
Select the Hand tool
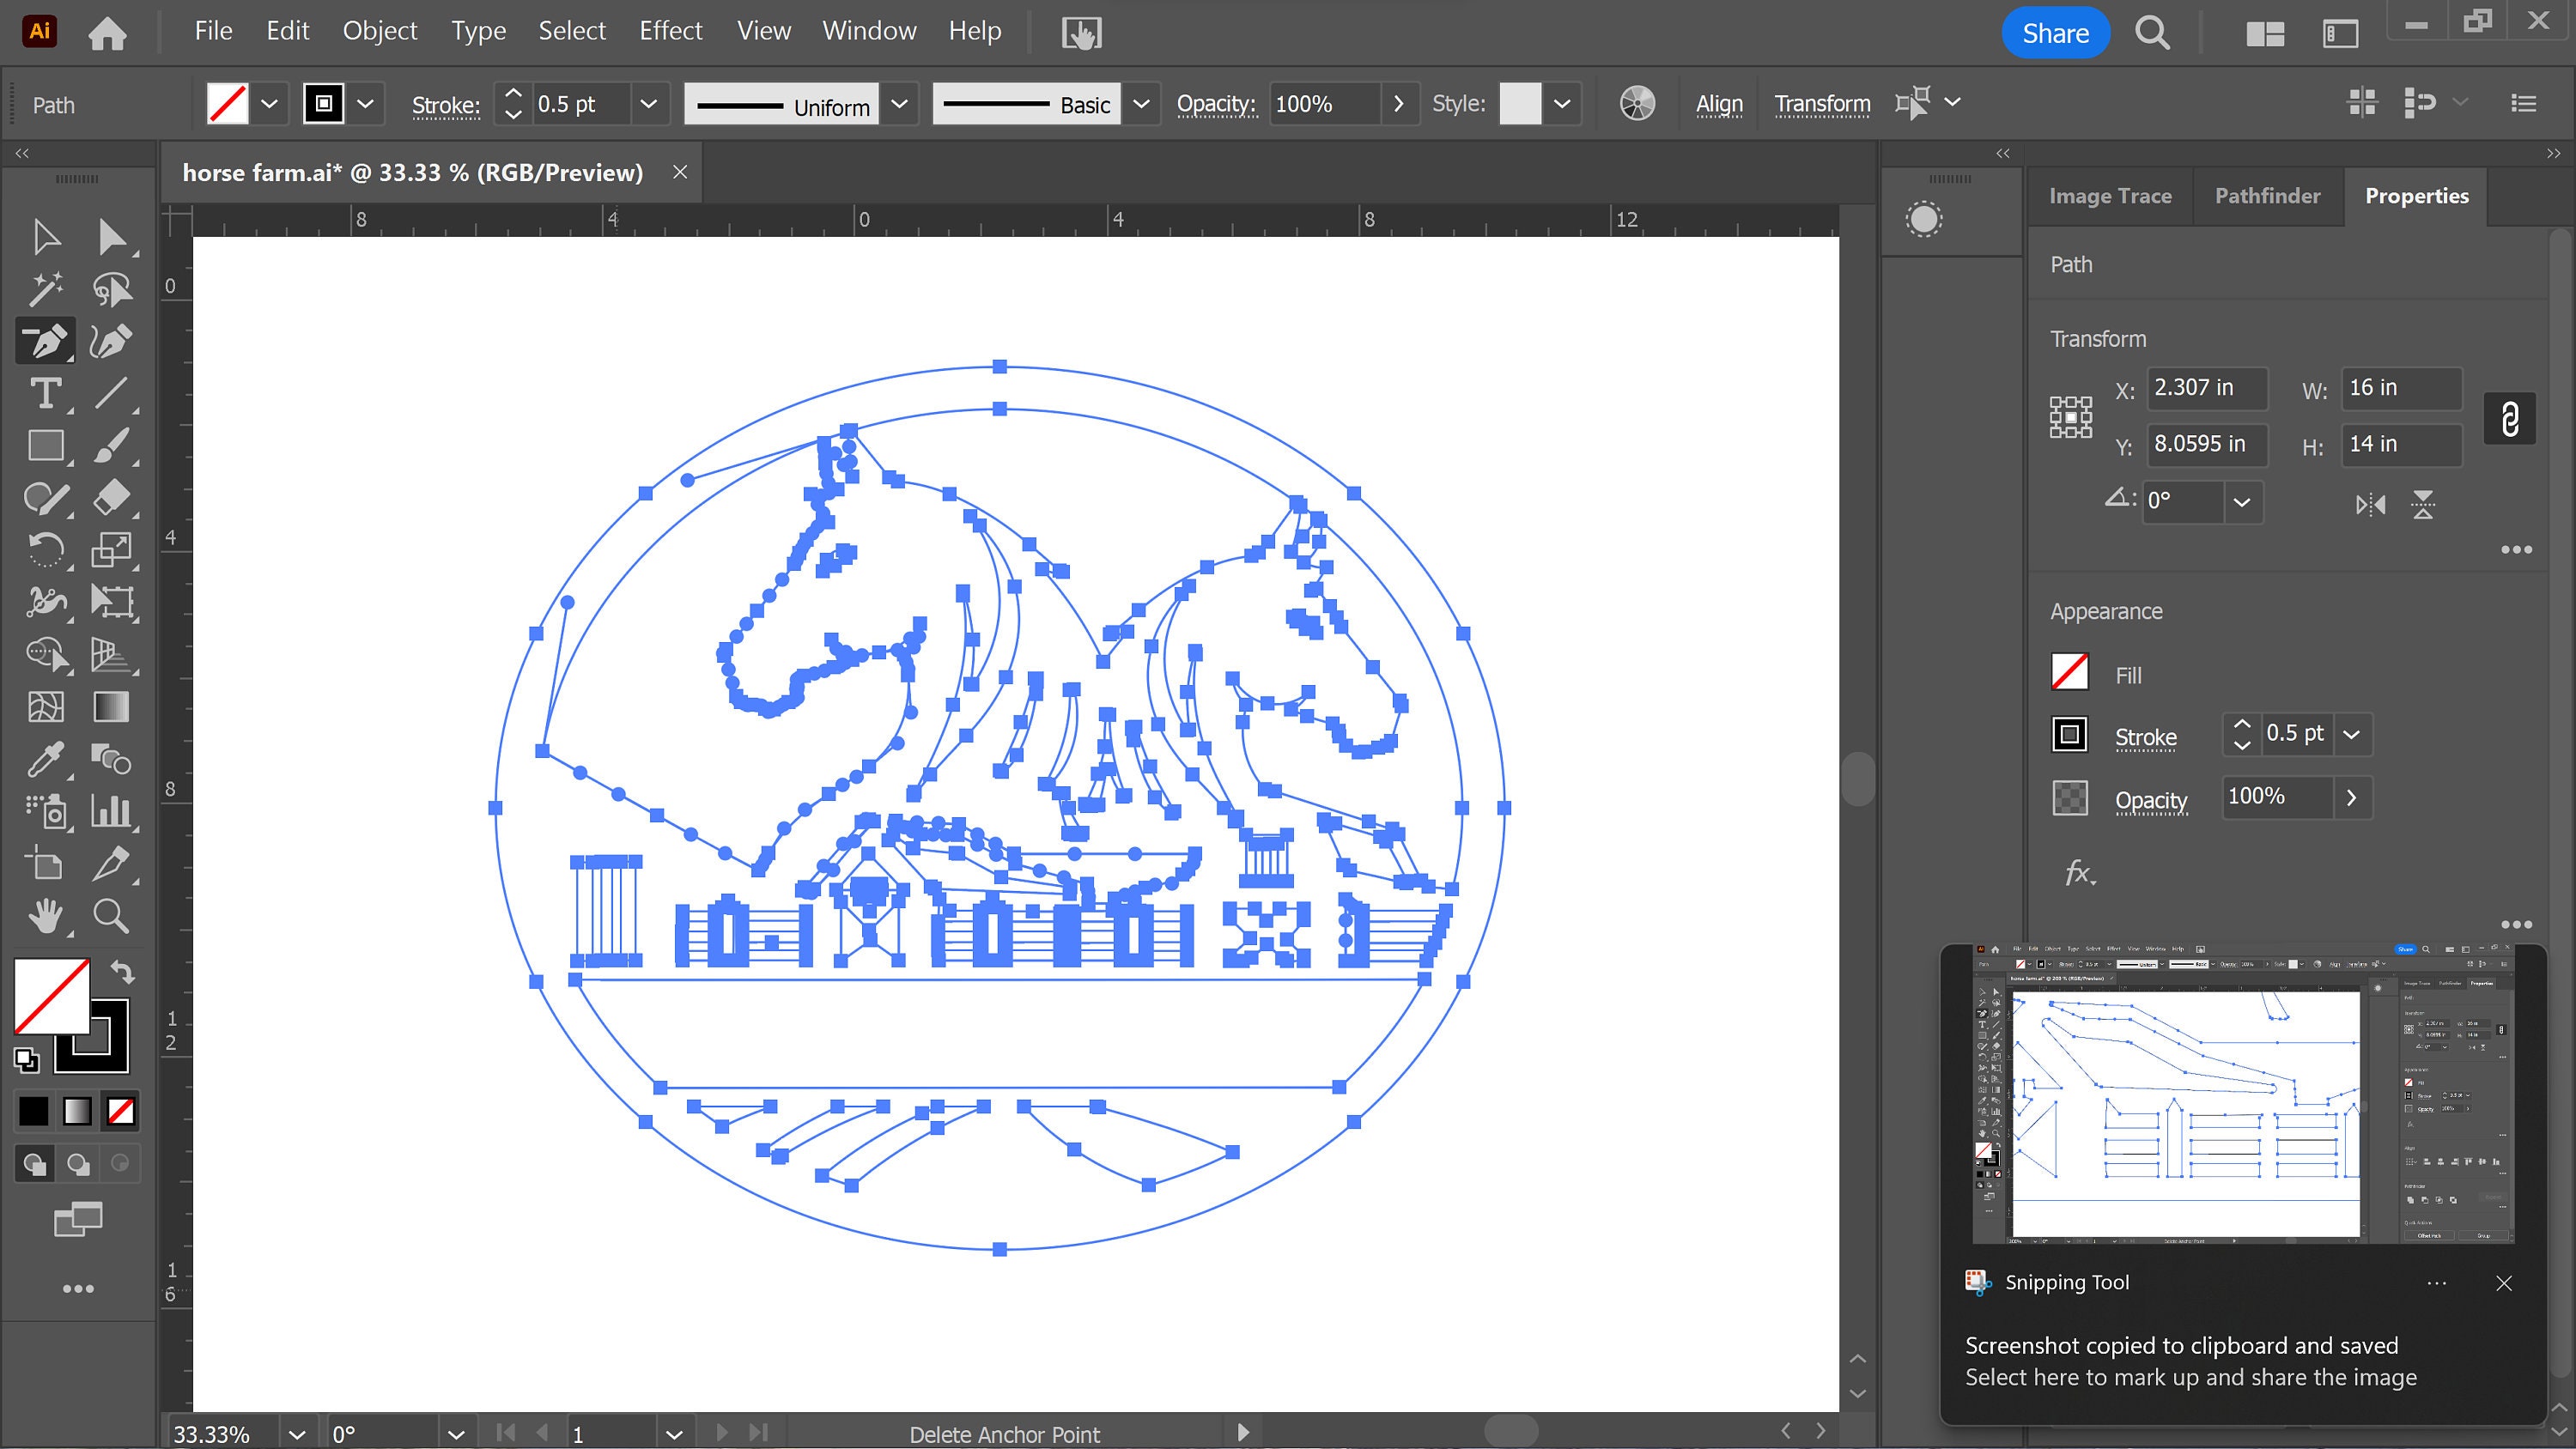[x=45, y=917]
